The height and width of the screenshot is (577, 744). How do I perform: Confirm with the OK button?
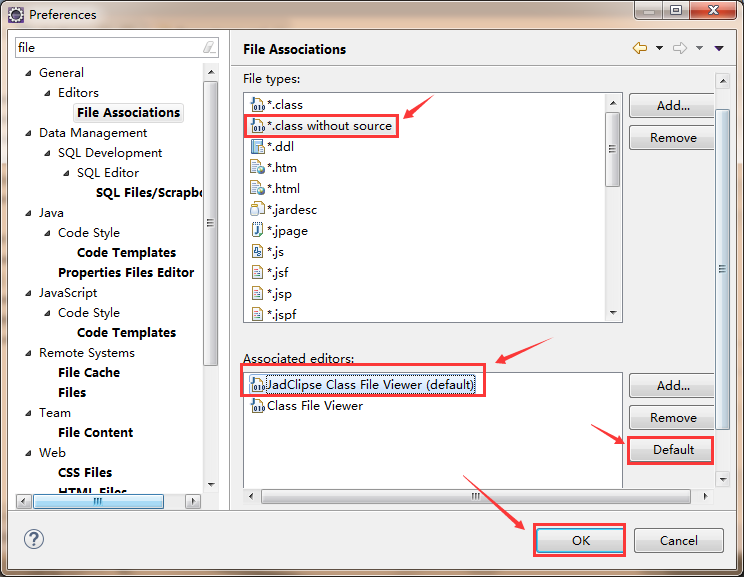click(x=580, y=540)
